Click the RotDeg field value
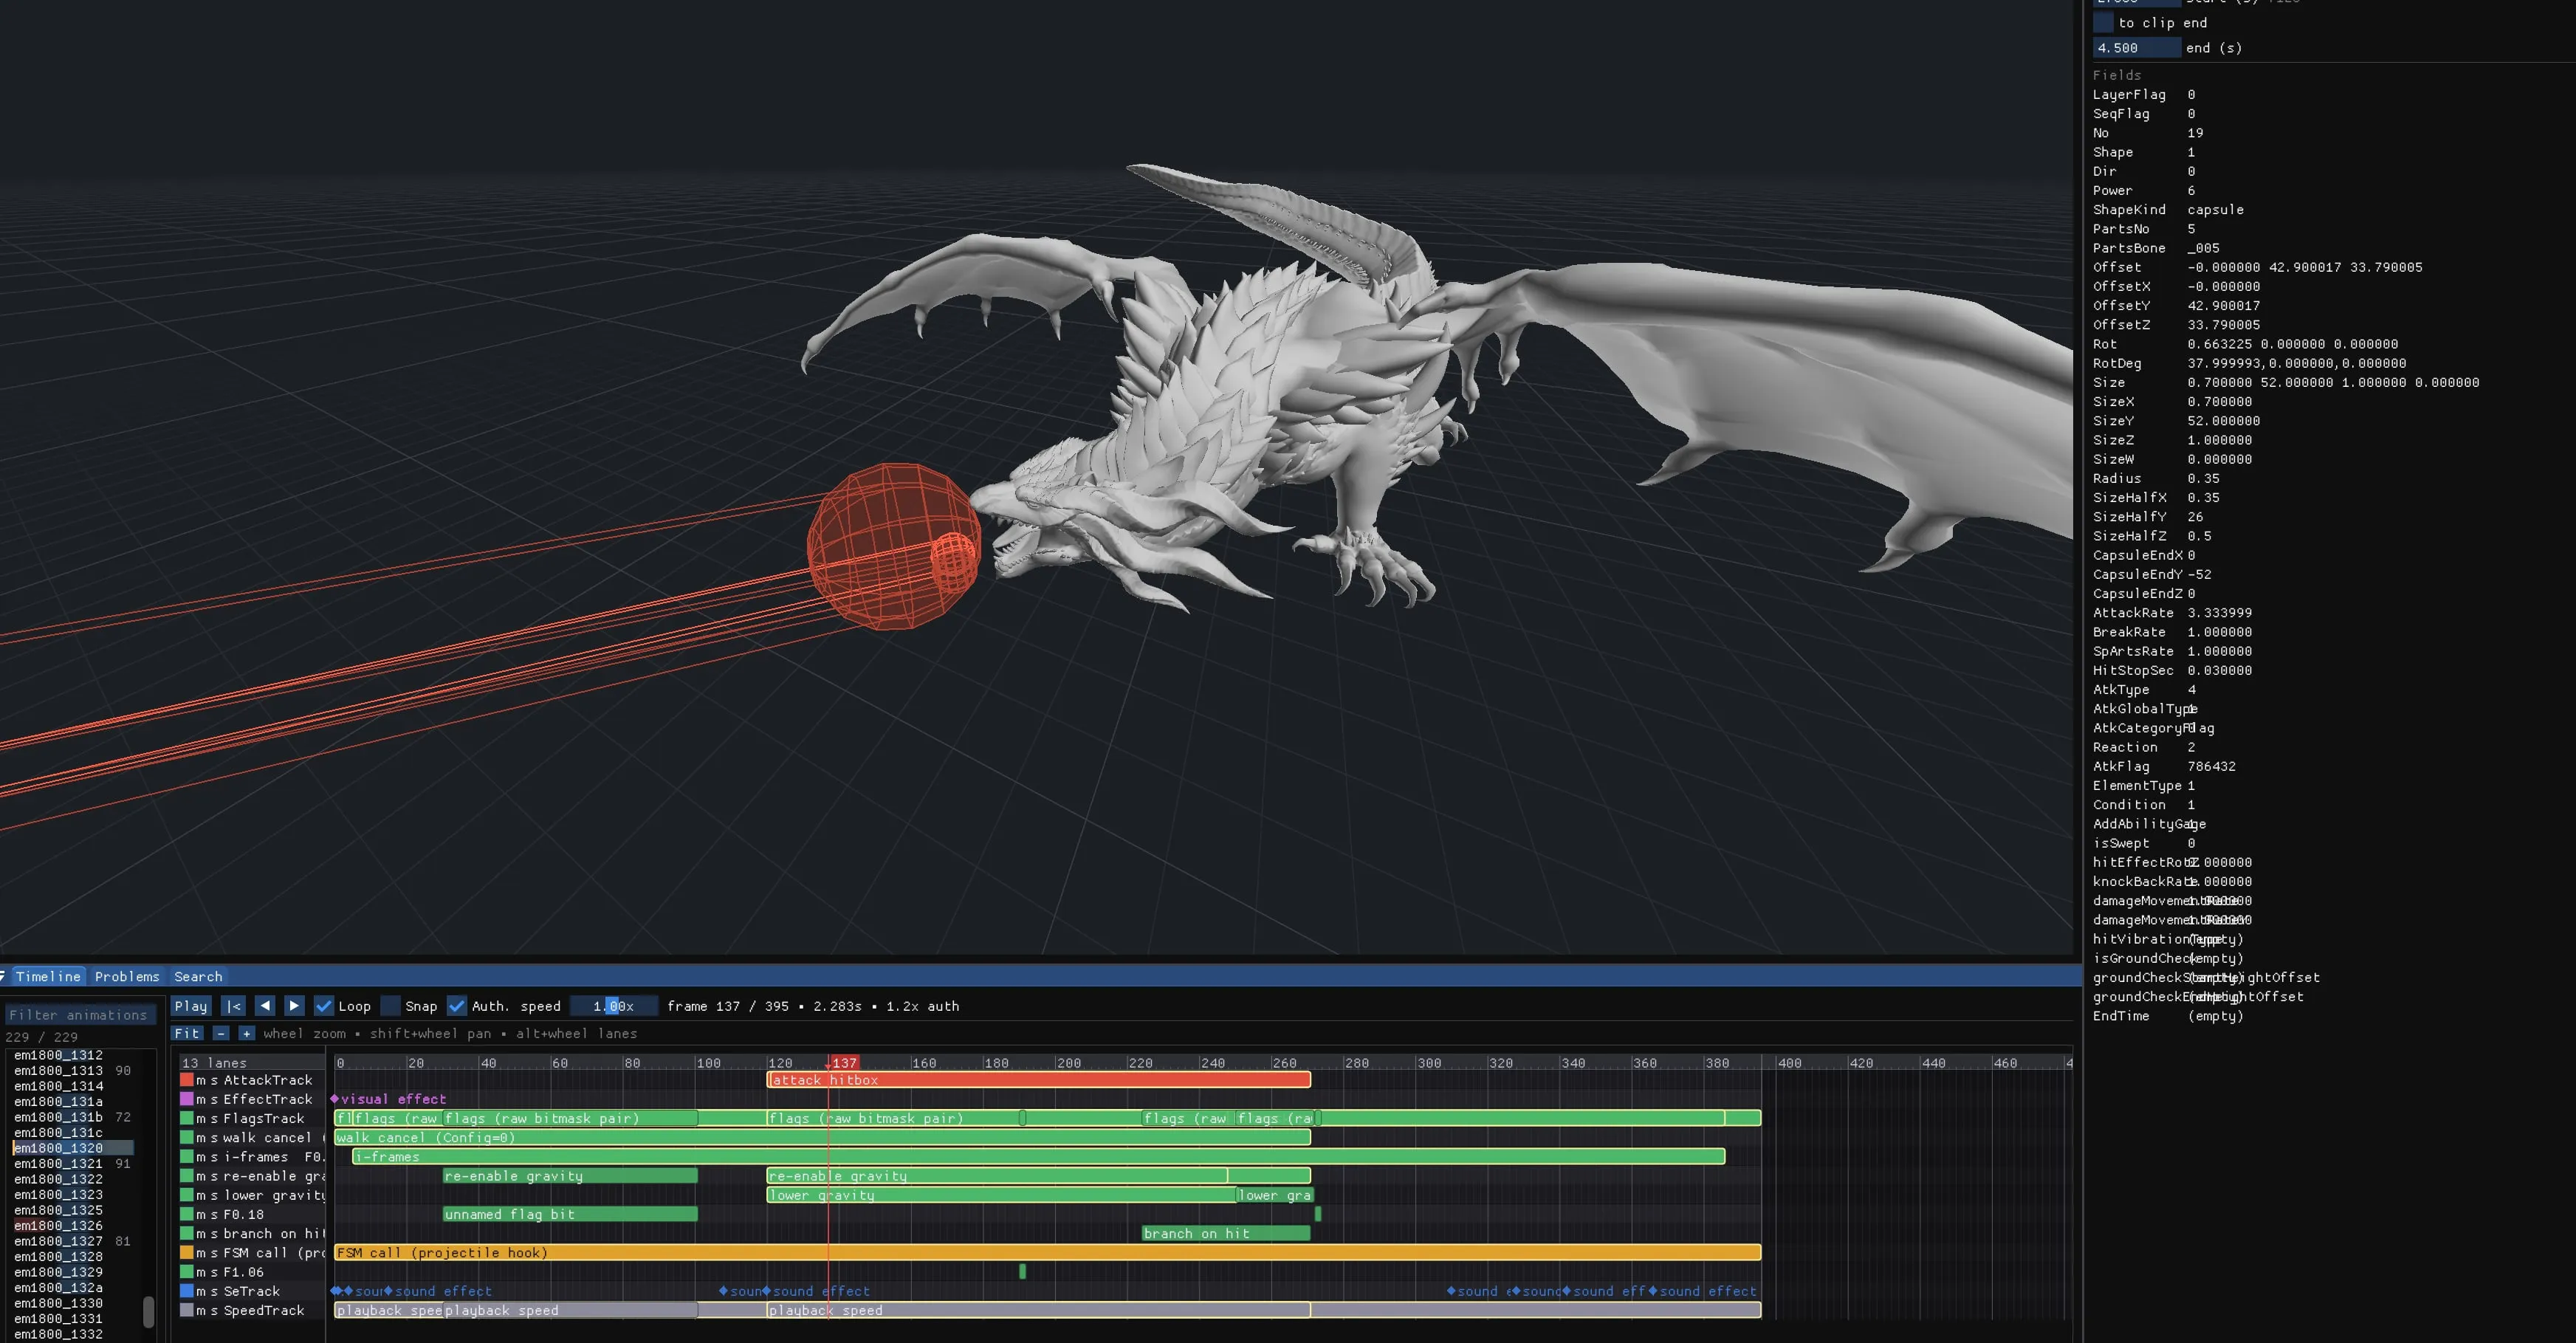The height and width of the screenshot is (1343, 2576). pyautogui.click(x=2296, y=364)
